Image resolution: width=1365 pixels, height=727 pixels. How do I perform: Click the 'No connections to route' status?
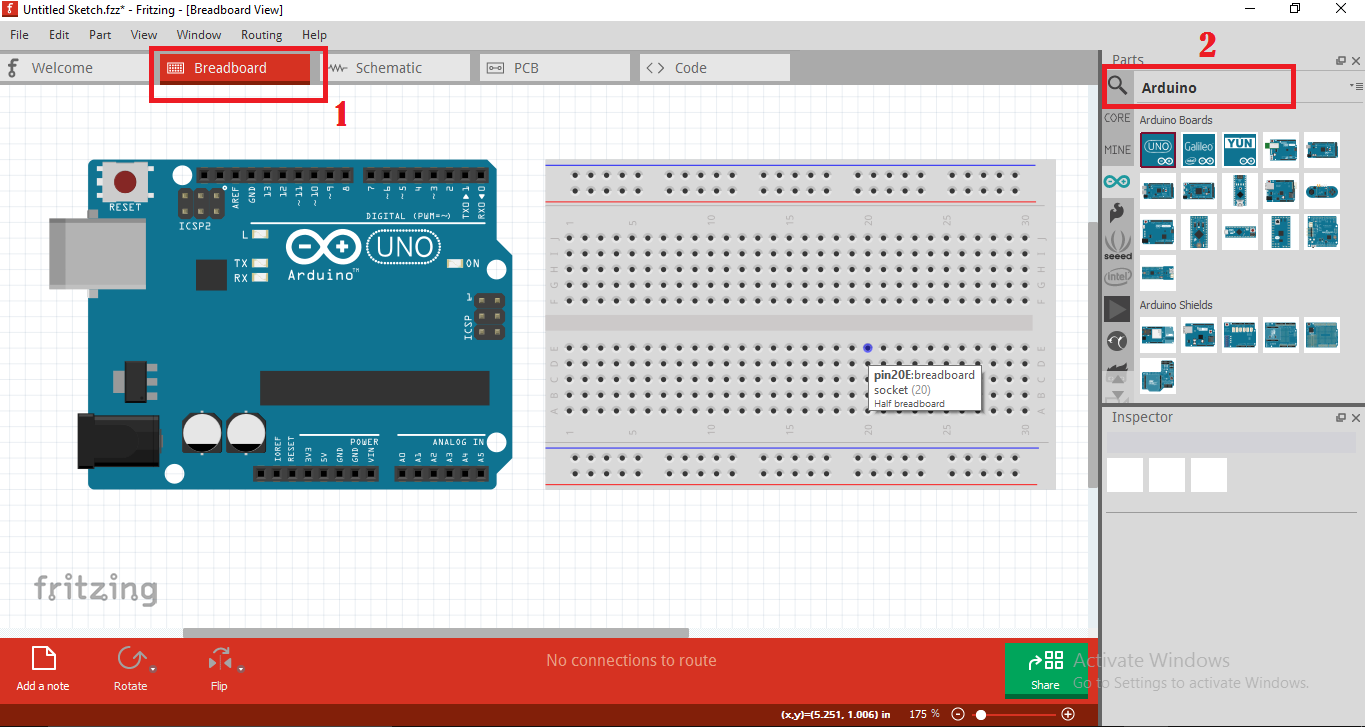pyautogui.click(x=631, y=660)
